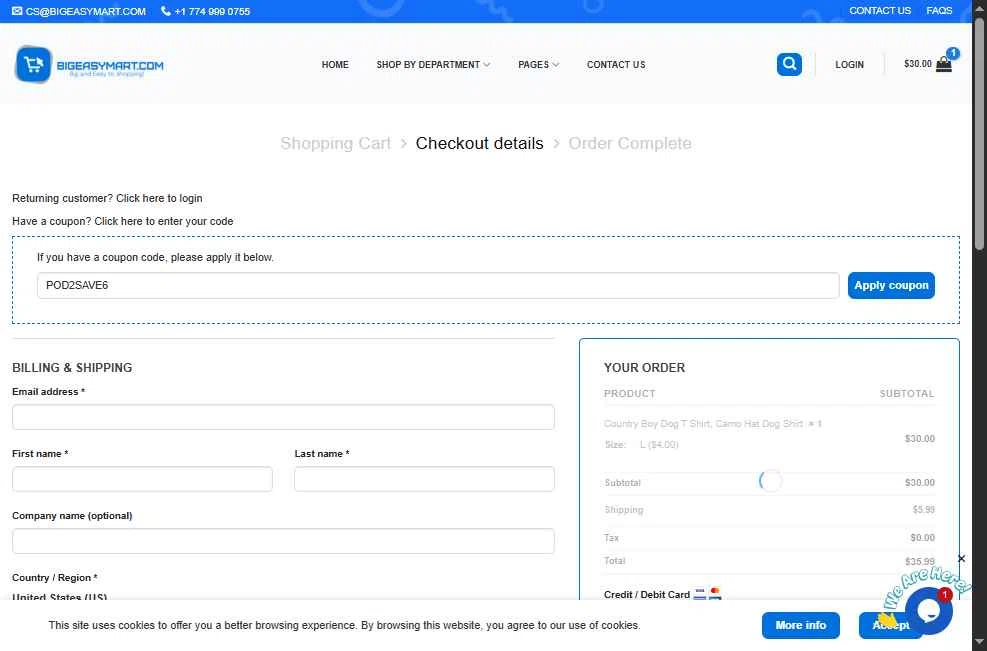Click the $35.99 order total
Screen dimensions: 987x651
click(x=920, y=561)
